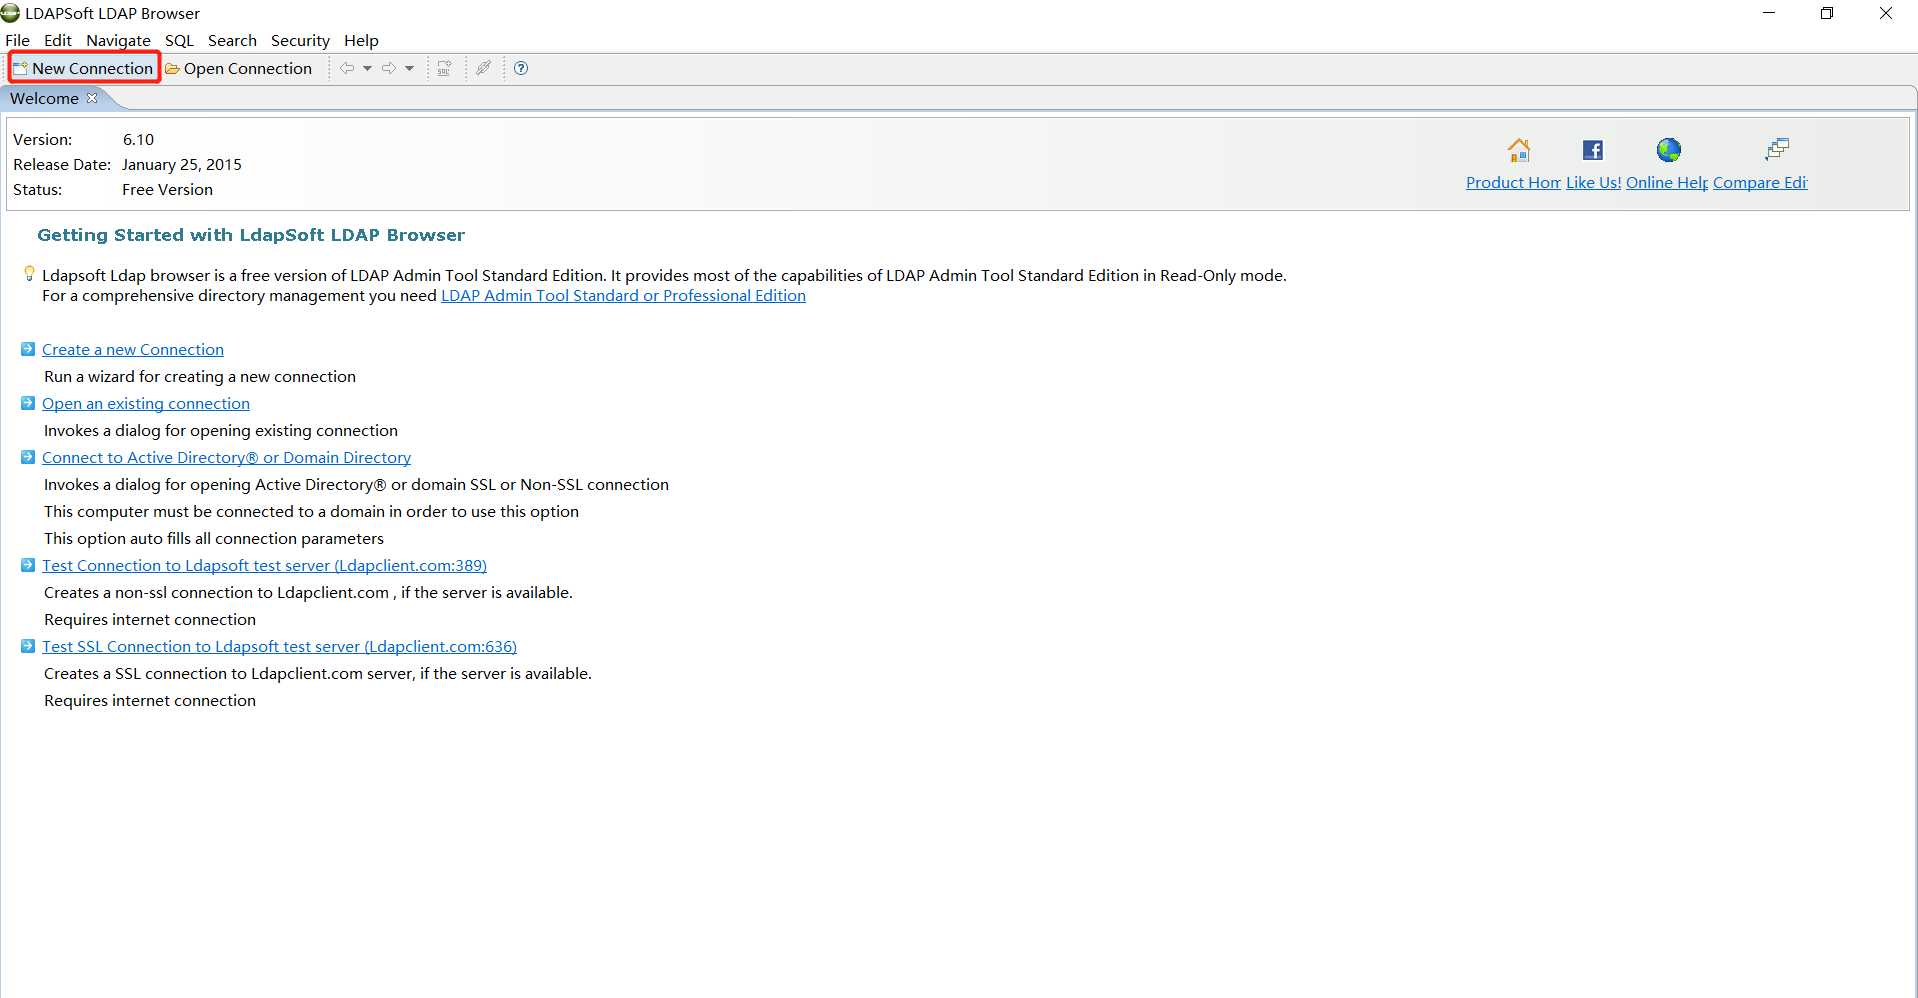The image size is (1918, 998).
Task: Click the release date January 25, 2015
Action: [x=182, y=164]
